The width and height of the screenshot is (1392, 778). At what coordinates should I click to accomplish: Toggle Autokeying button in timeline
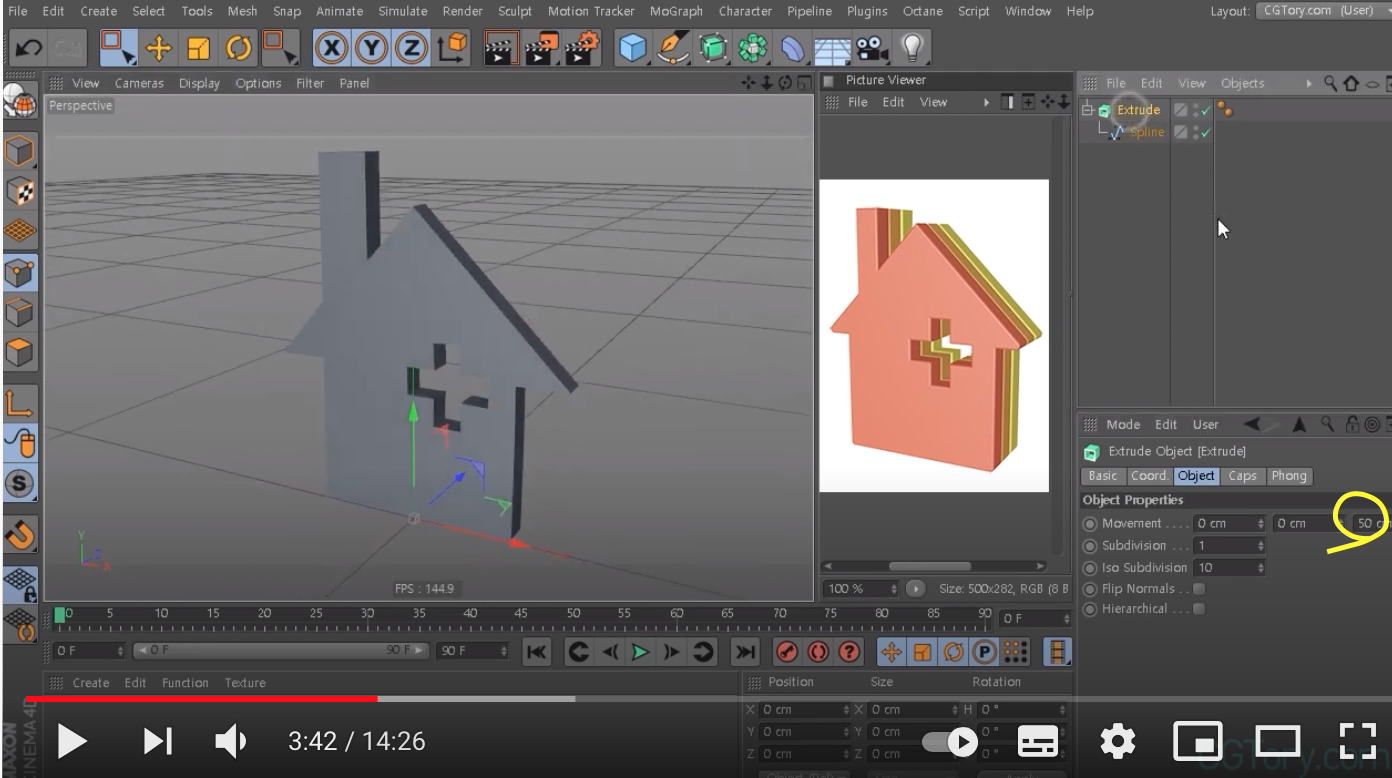coord(818,652)
